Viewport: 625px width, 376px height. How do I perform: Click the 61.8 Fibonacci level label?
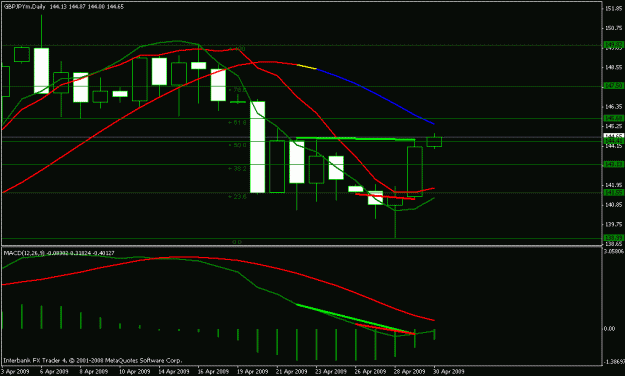[x=238, y=122]
